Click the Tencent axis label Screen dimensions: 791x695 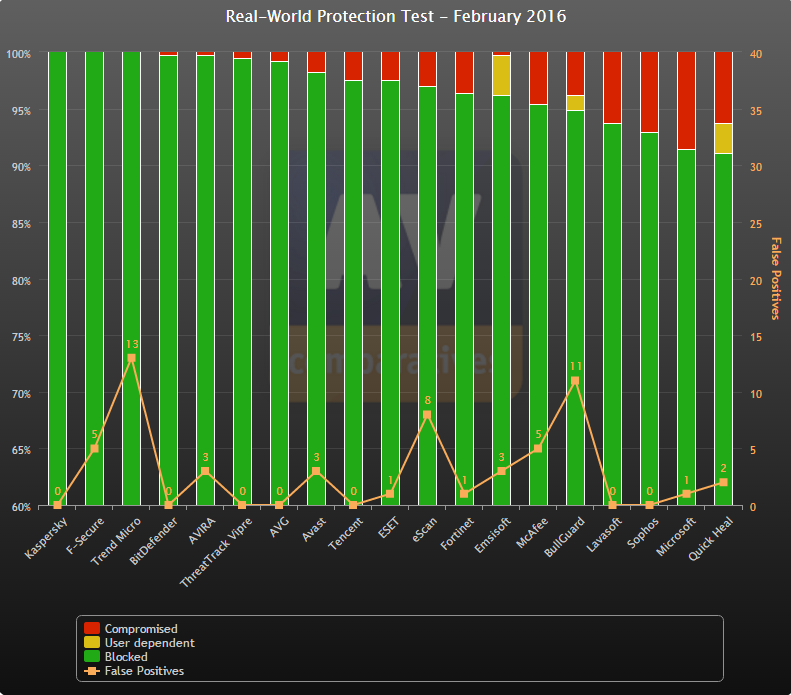346,534
